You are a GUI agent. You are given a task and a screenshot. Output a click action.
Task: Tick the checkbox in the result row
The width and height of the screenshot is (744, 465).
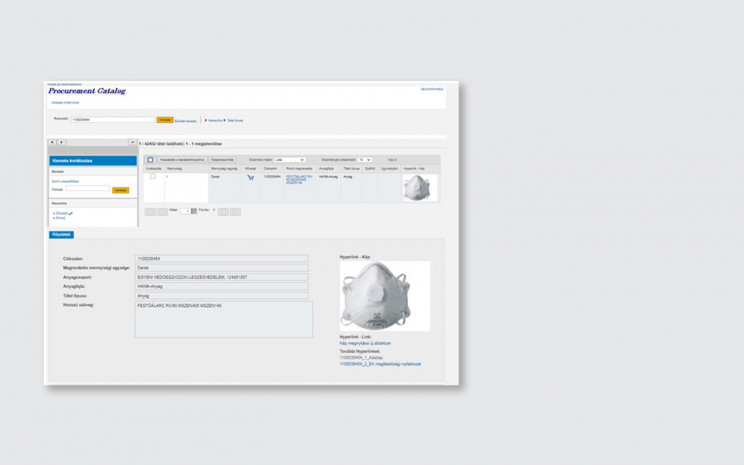pyautogui.click(x=153, y=177)
